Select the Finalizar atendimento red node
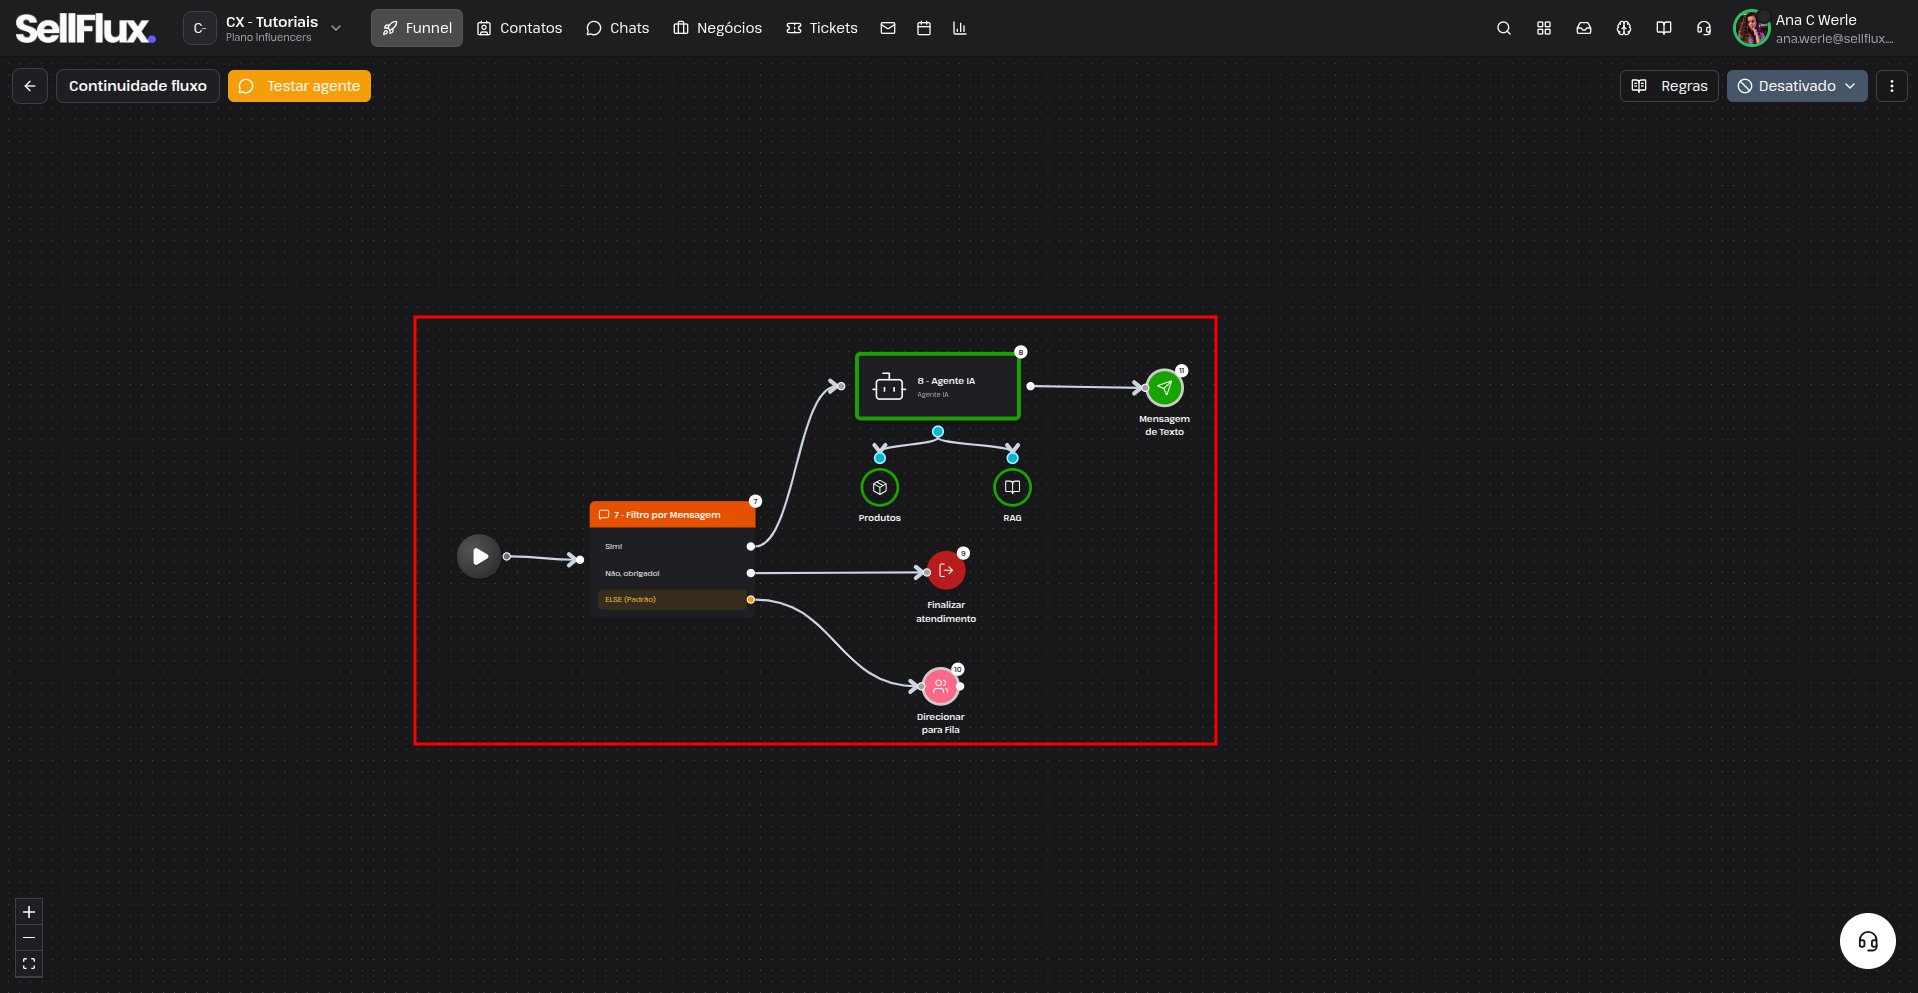1918x993 pixels. [x=946, y=570]
